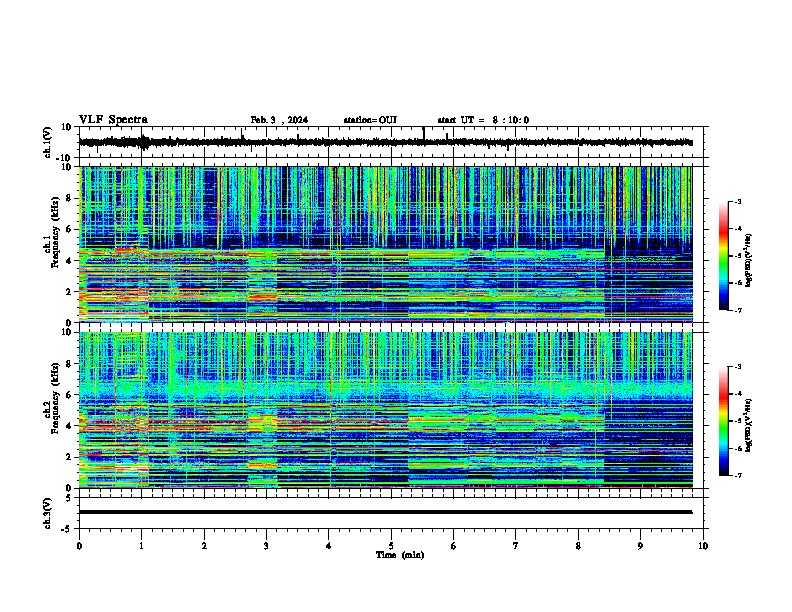Click the ch.3(V) axis "-5" tick label
792x612 pixels.
point(68,529)
